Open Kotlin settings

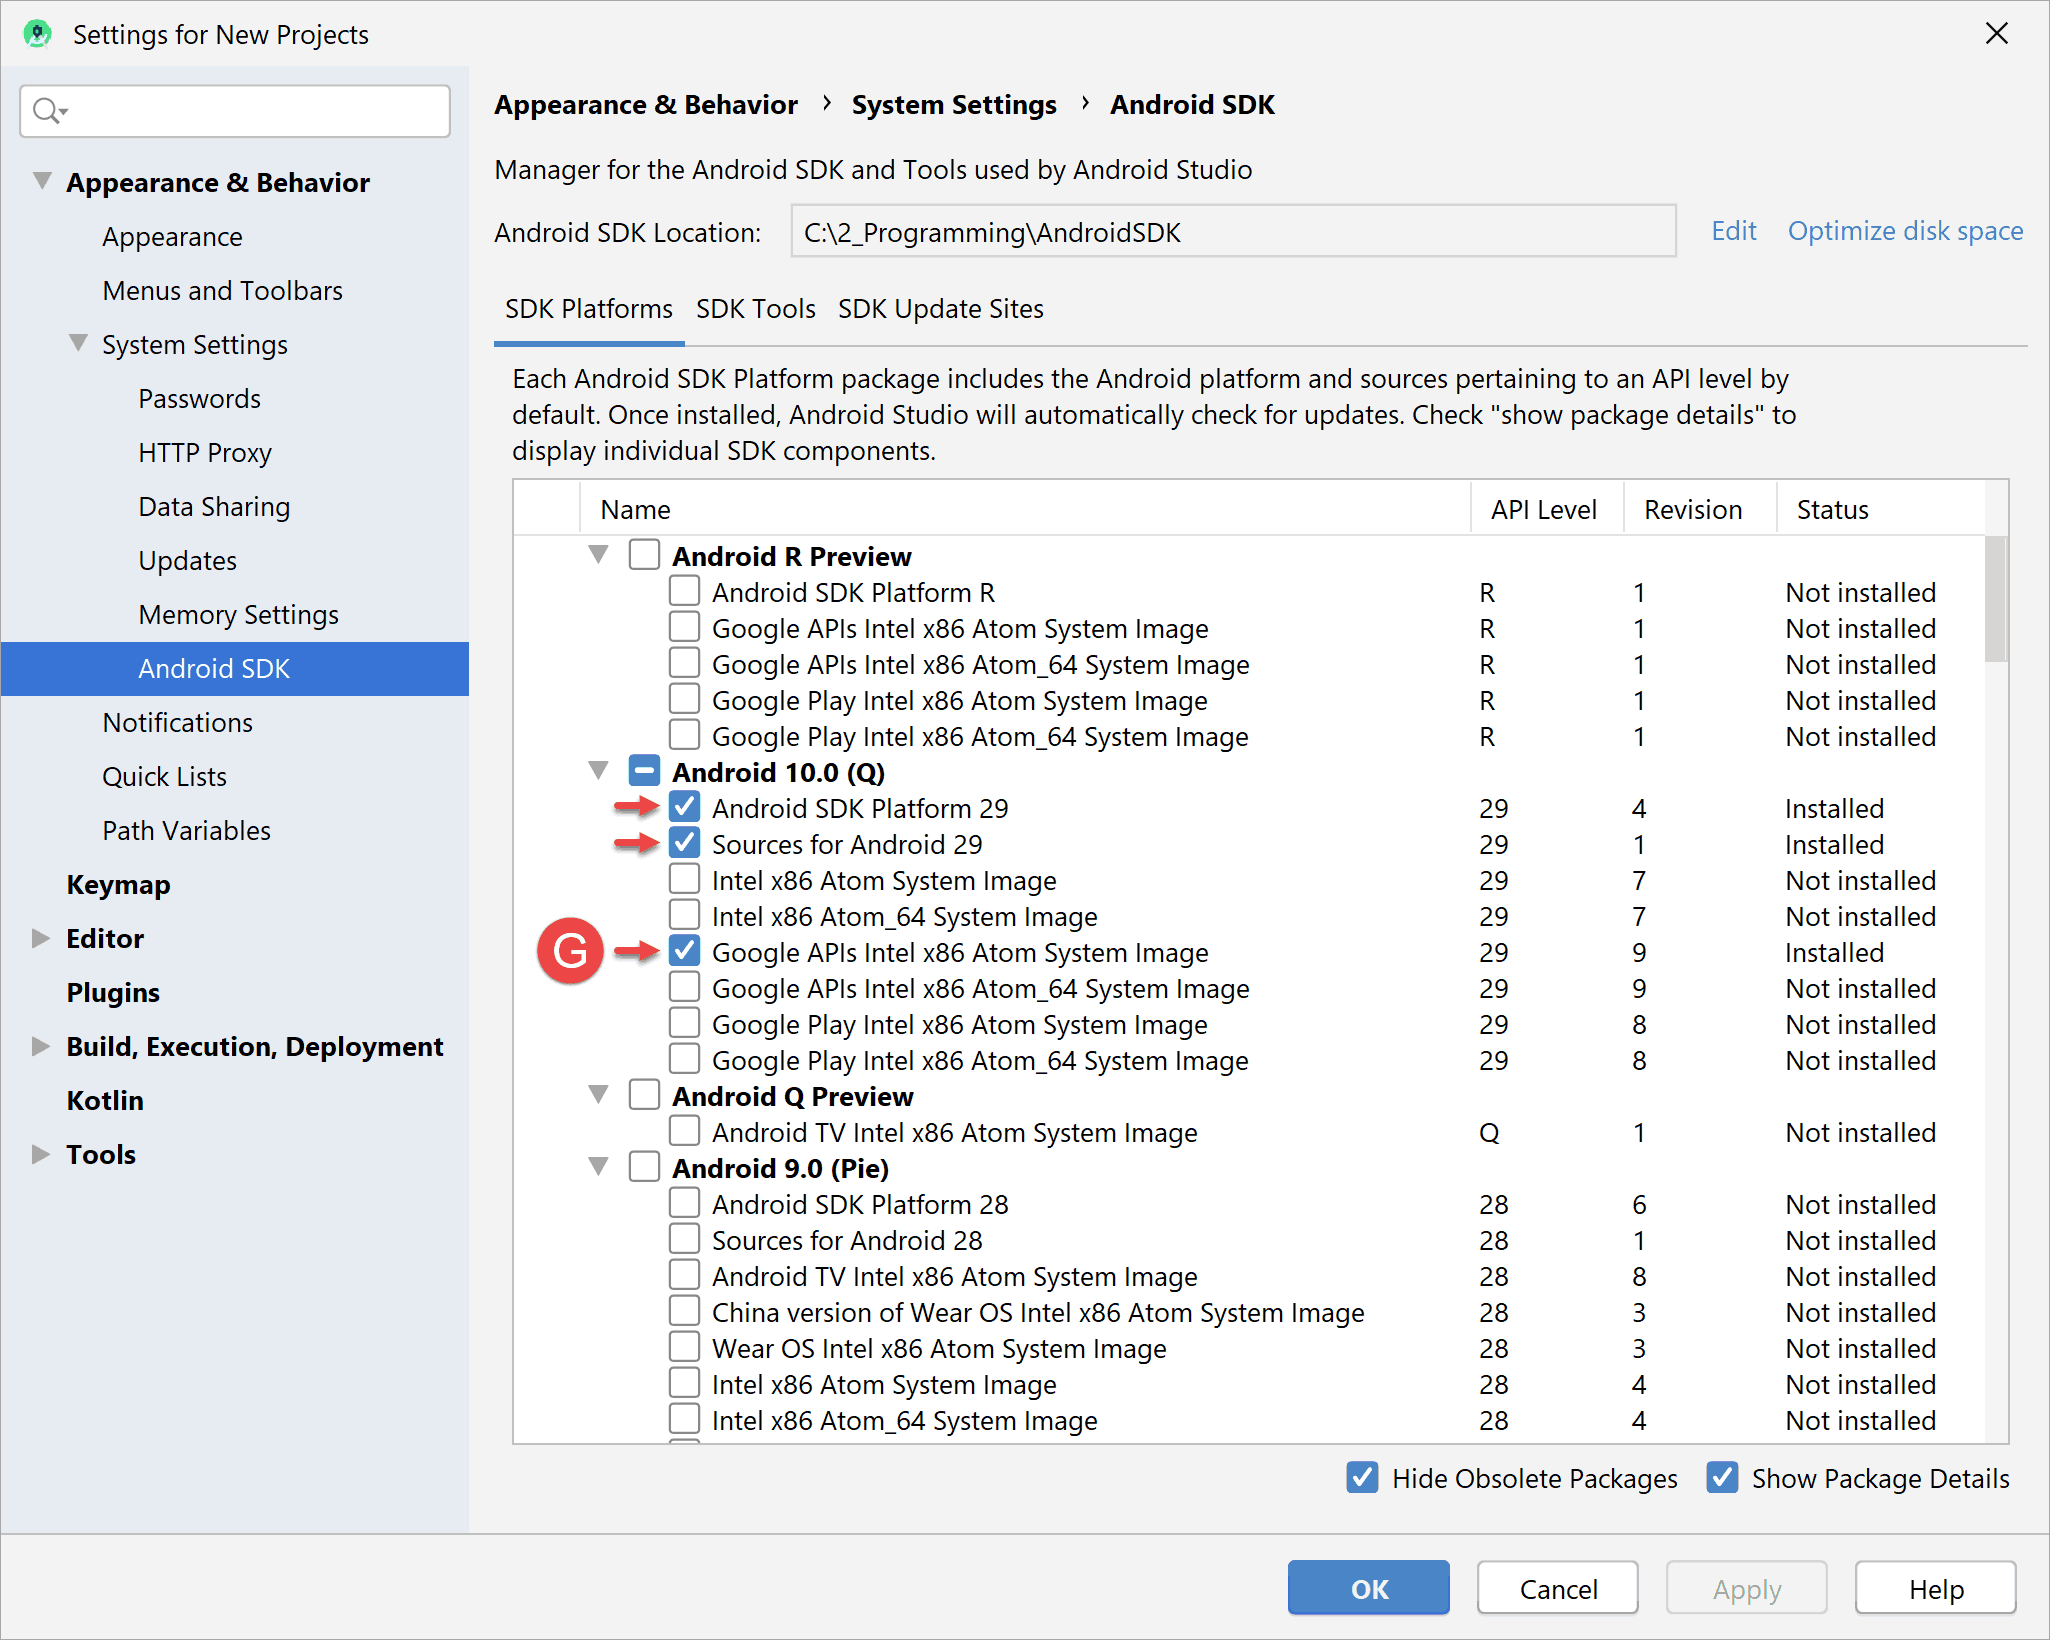(x=105, y=1101)
